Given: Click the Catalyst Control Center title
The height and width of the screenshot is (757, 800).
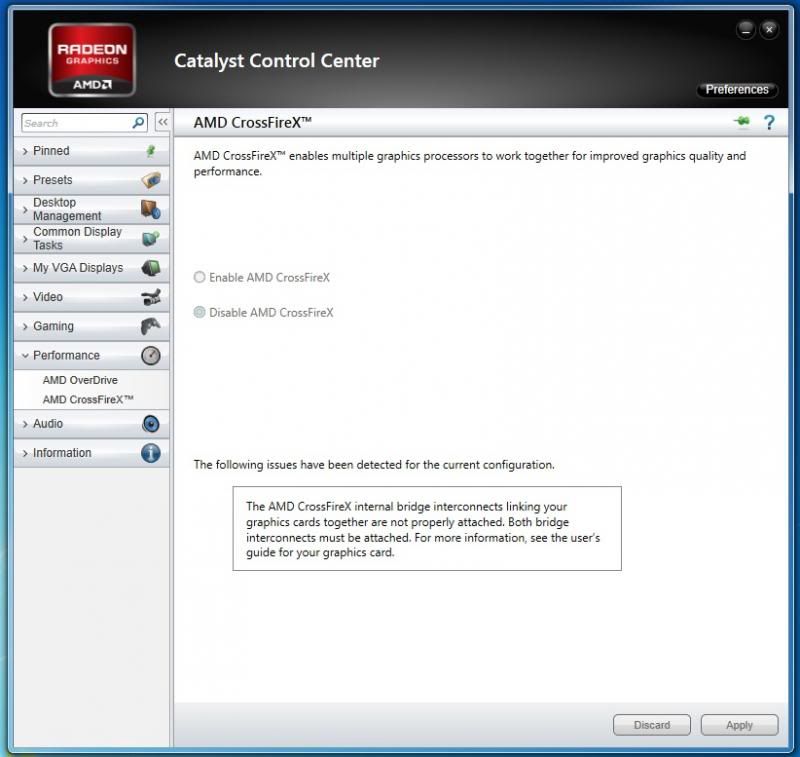Looking at the screenshot, I should click(x=277, y=61).
